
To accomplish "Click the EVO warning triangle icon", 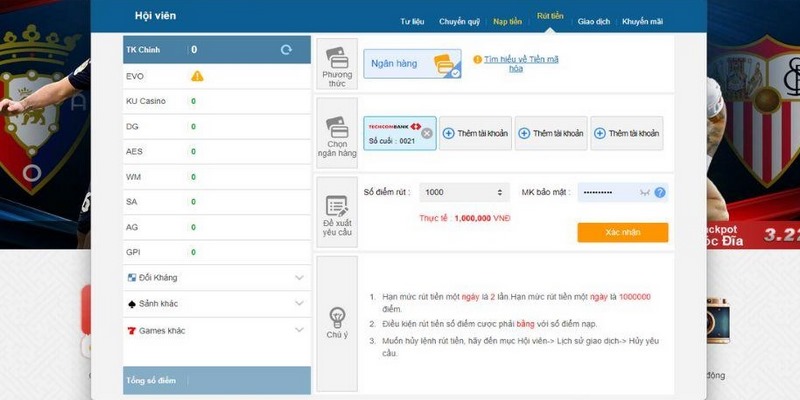I will (x=197, y=75).
